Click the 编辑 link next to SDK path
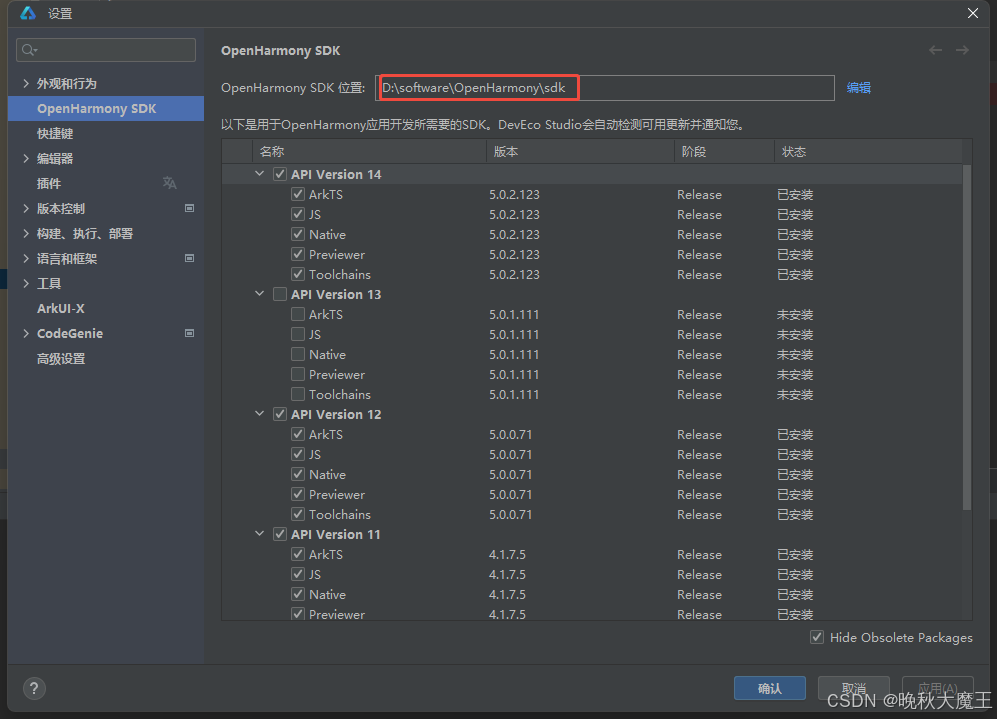Image resolution: width=997 pixels, height=719 pixels. pyautogui.click(x=858, y=88)
